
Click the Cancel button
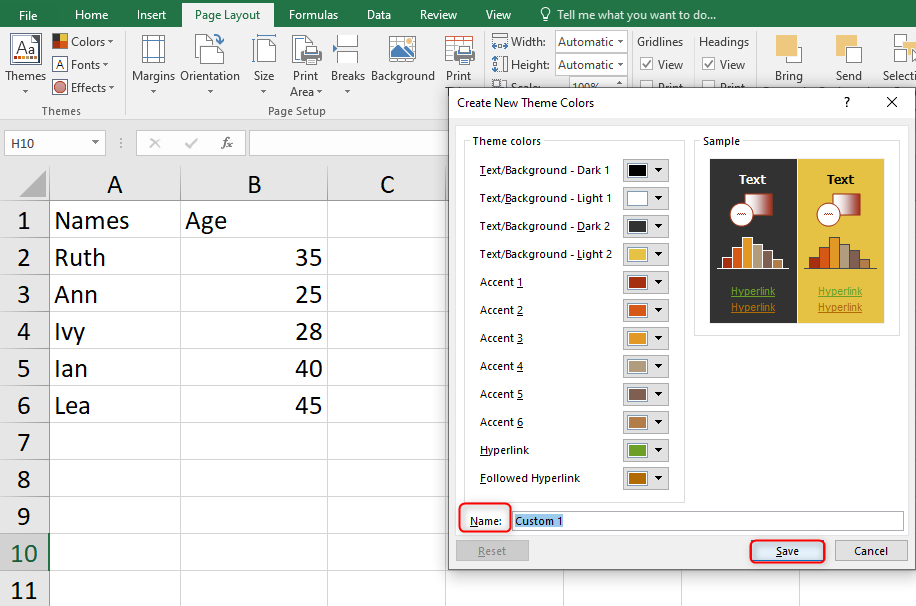[x=871, y=550]
